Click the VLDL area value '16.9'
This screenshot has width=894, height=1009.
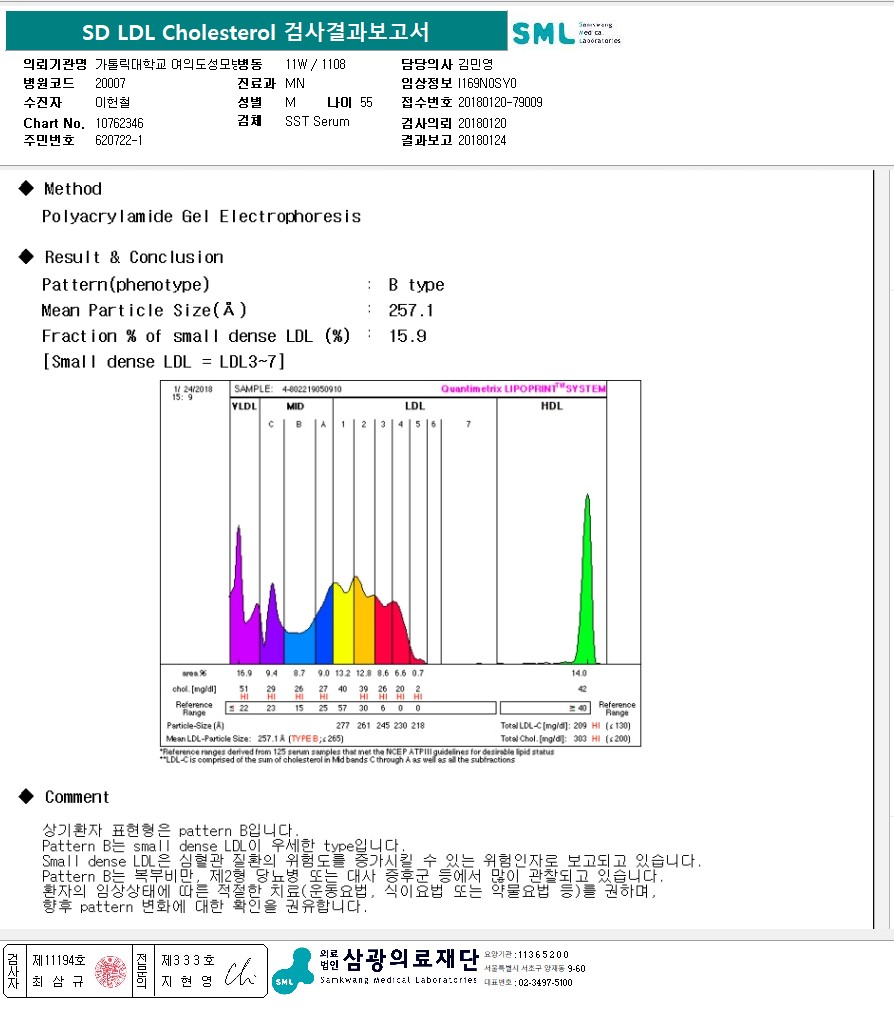(244, 673)
